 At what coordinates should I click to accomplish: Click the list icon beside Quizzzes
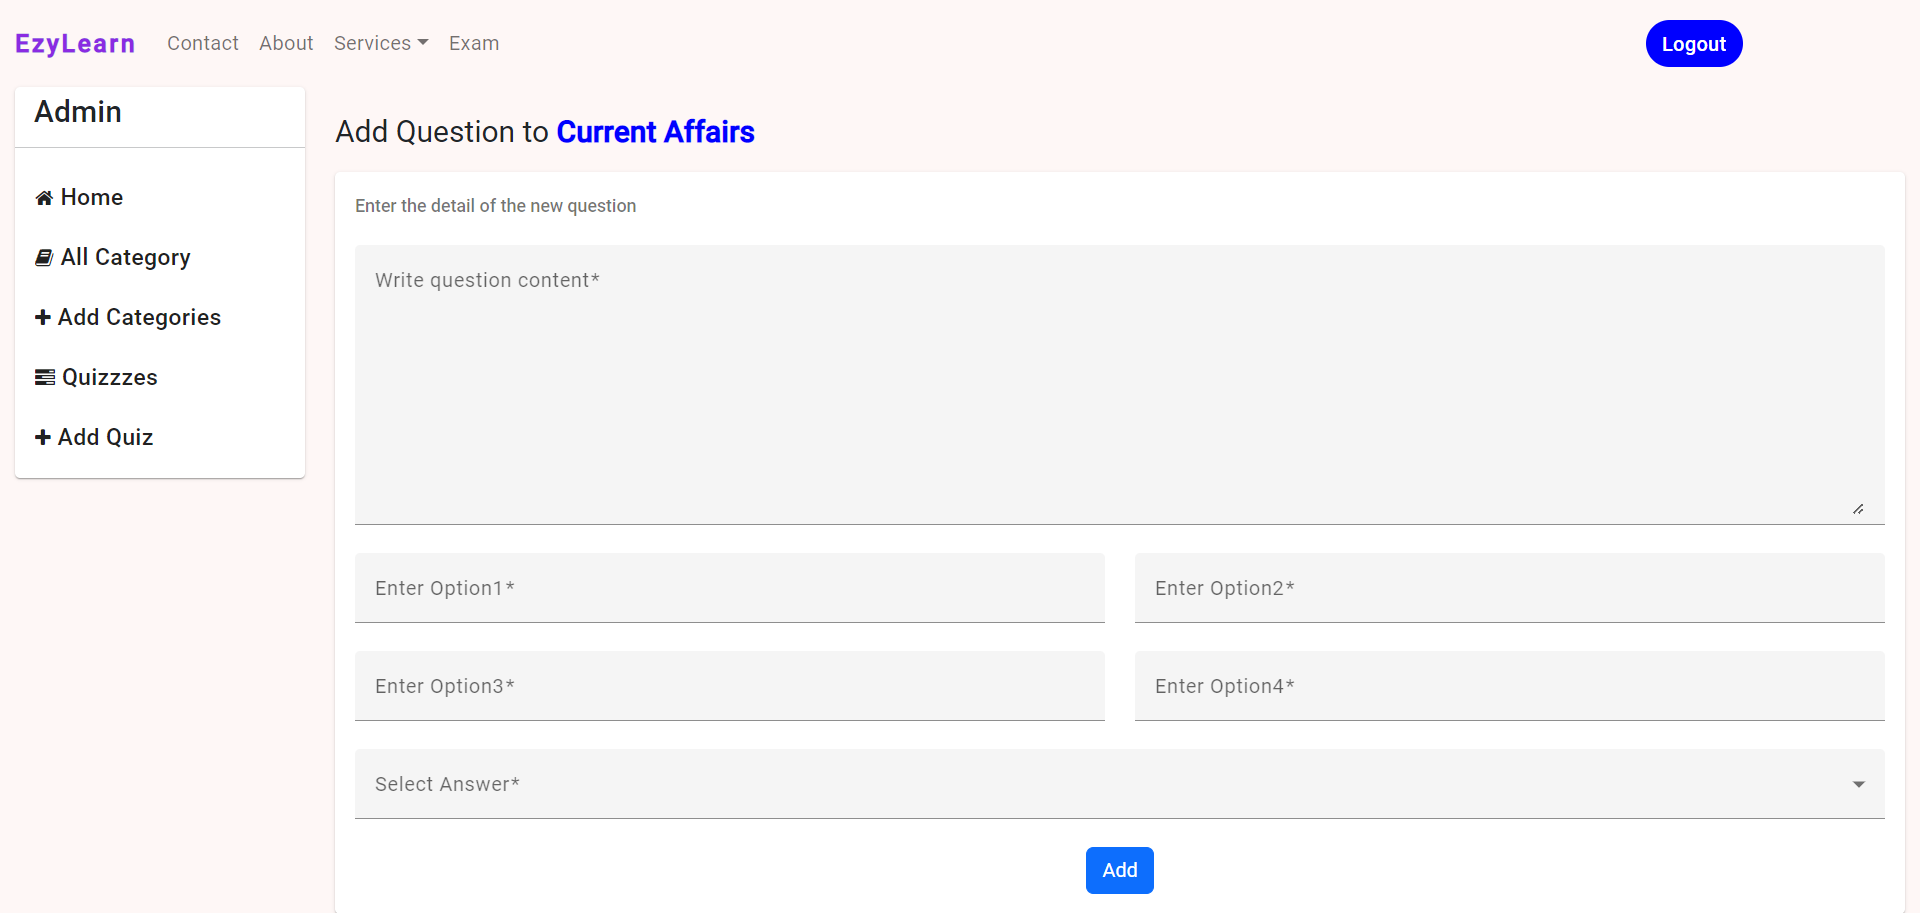(43, 377)
